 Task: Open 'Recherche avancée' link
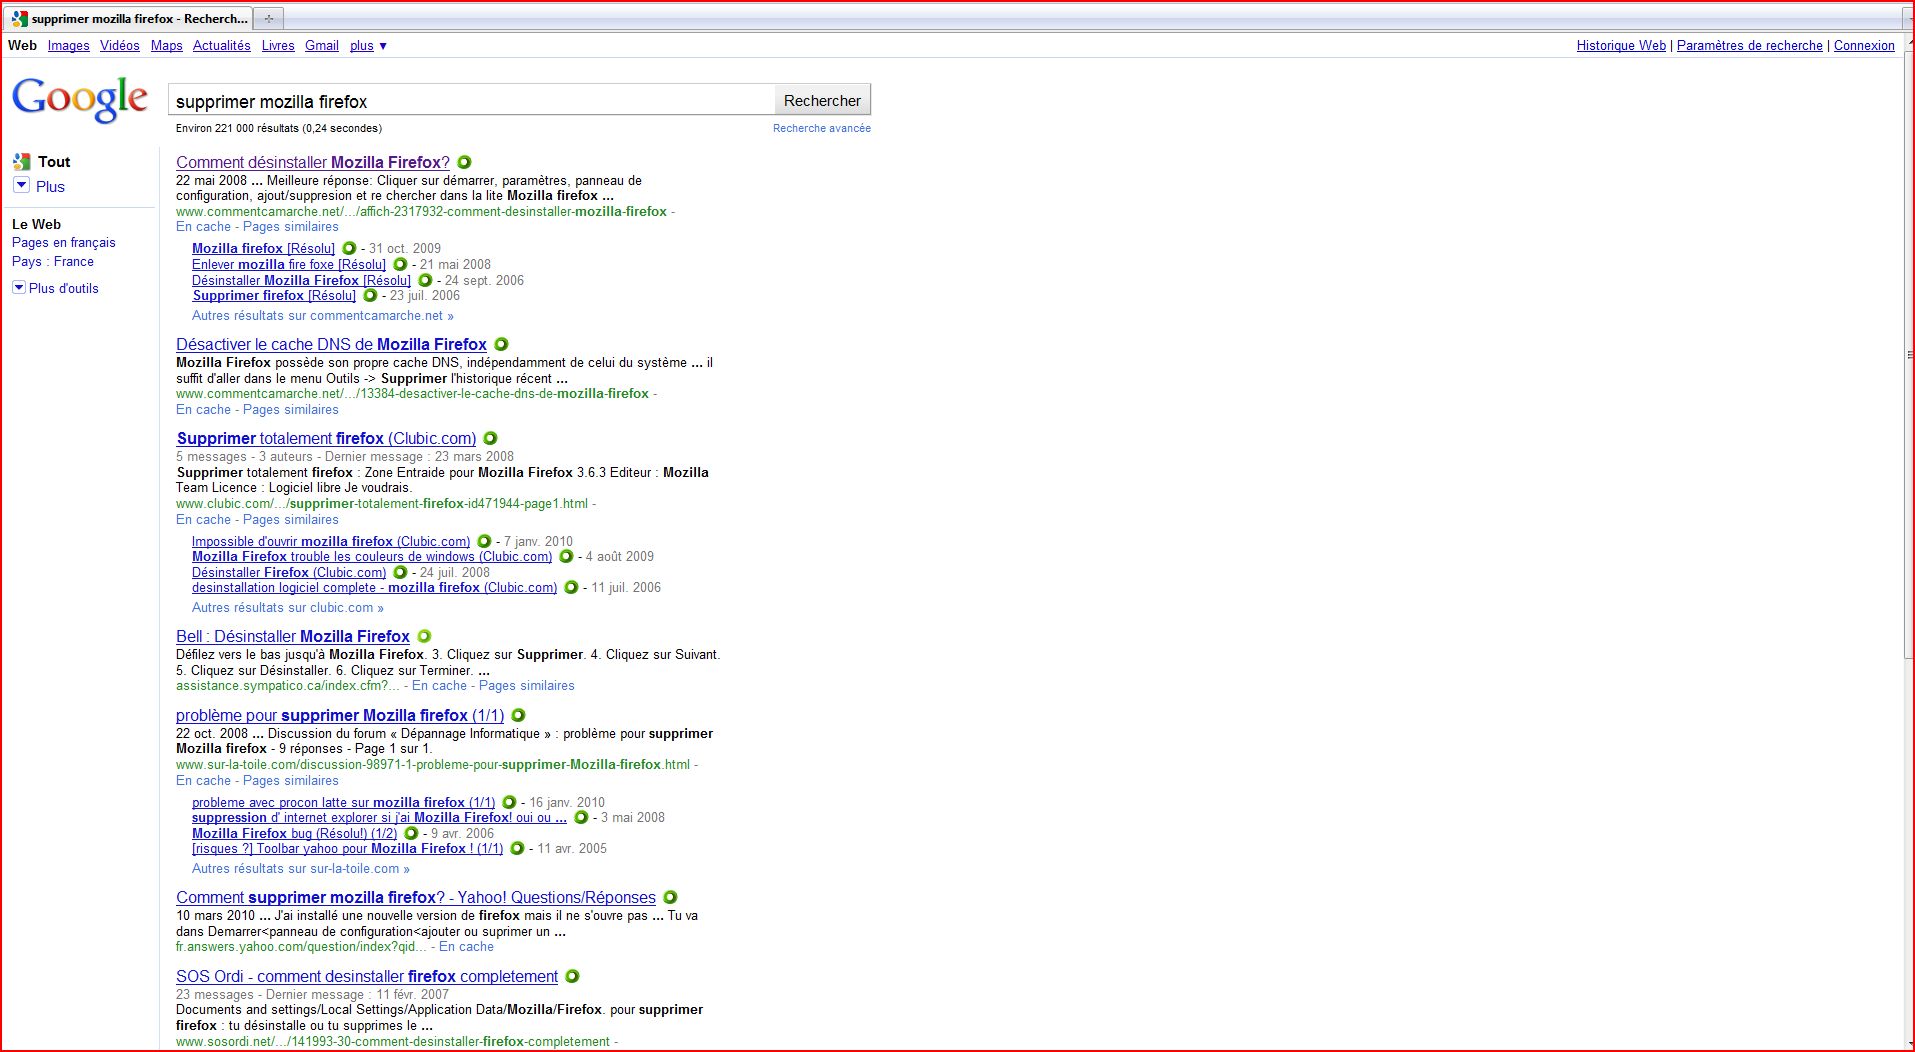tap(822, 128)
